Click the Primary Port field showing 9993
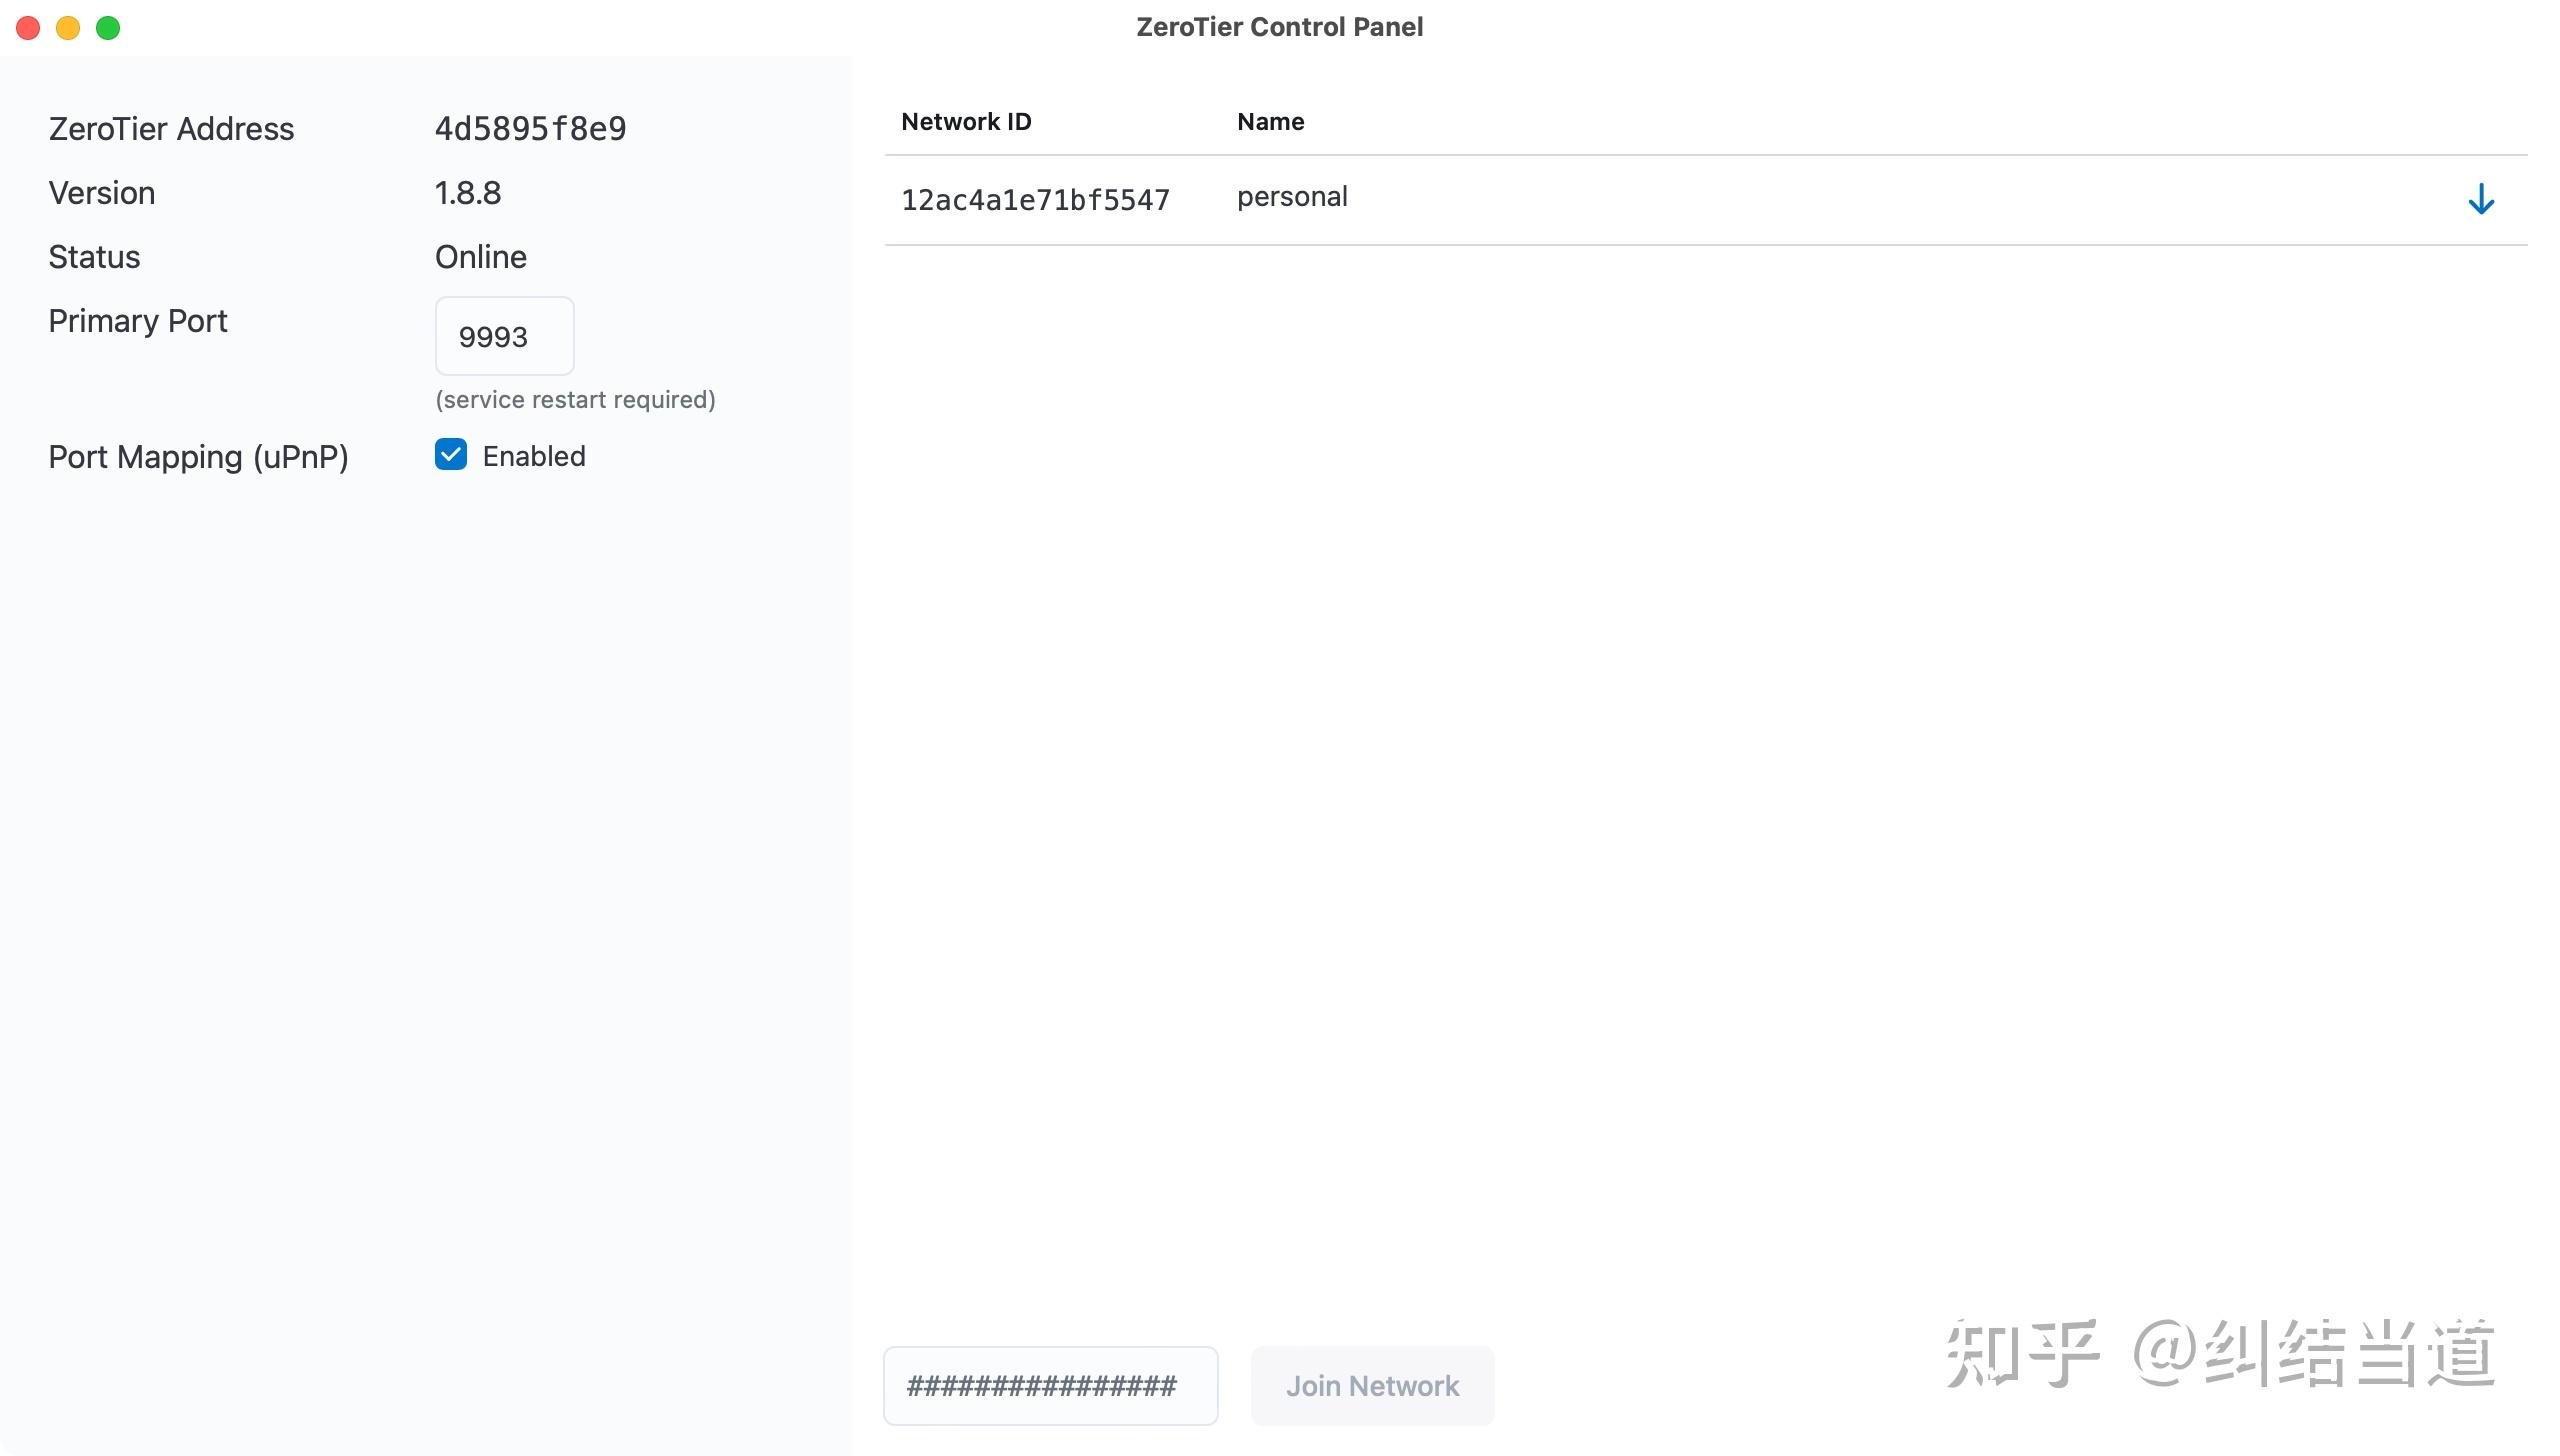 (504, 336)
